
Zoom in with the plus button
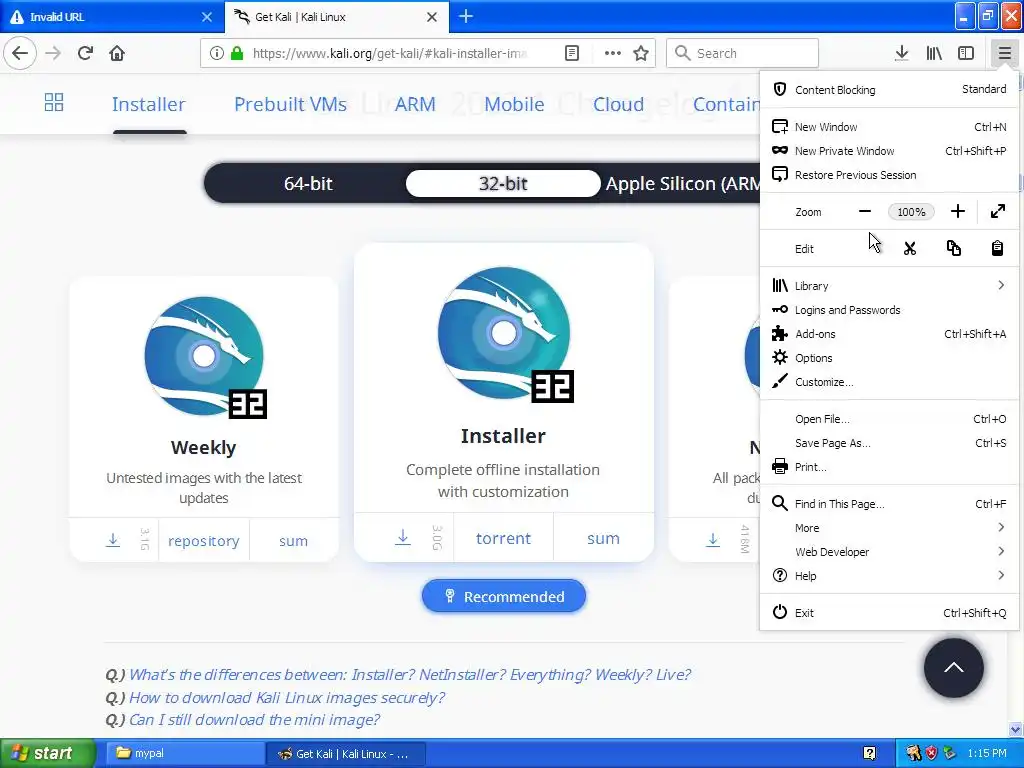pyautogui.click(x=957, y=211)
